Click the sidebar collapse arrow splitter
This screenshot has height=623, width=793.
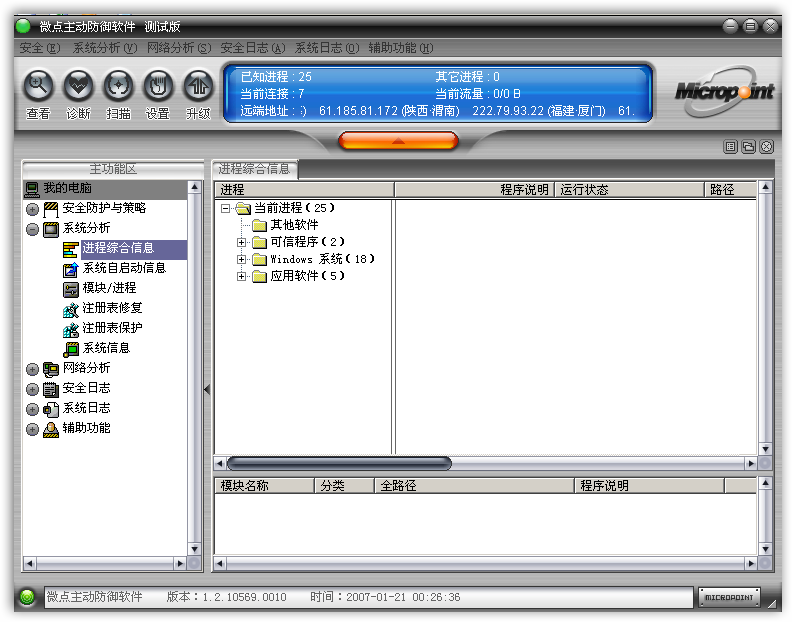(207, 389)
